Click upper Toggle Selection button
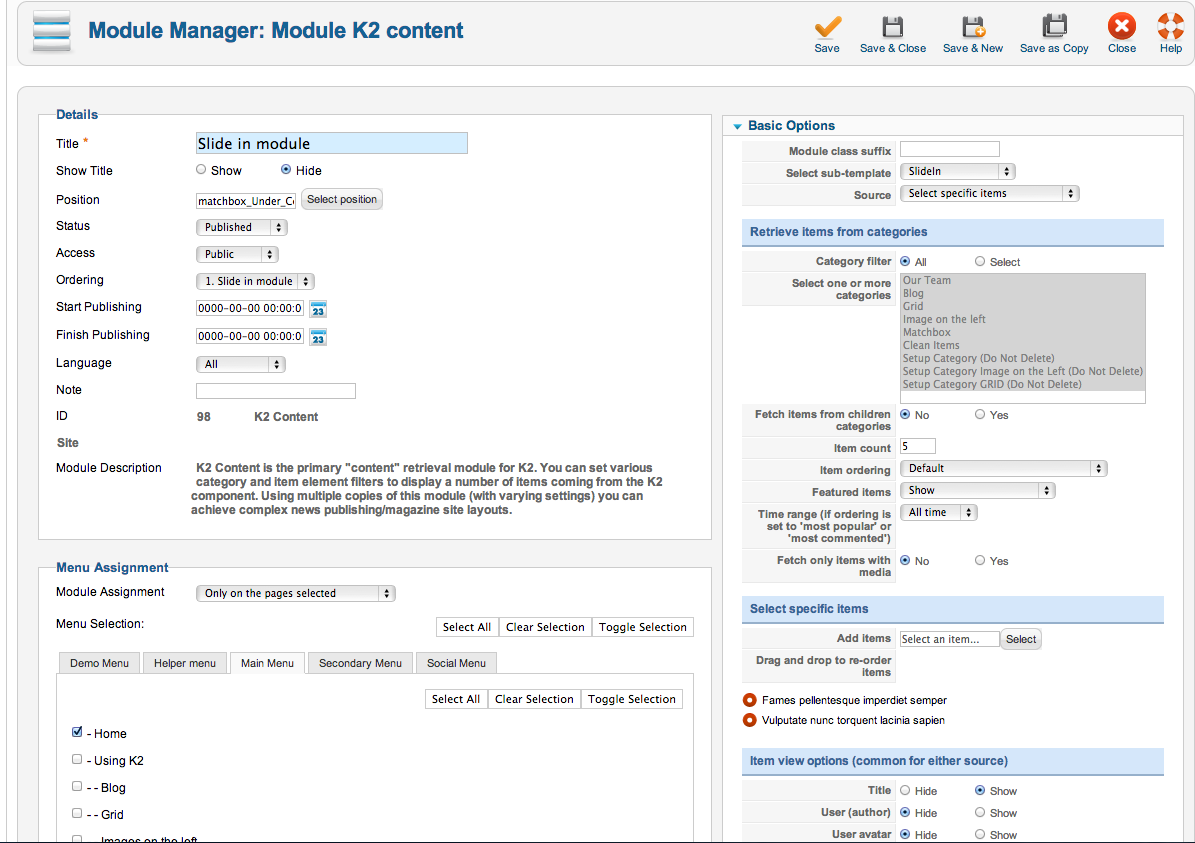This screenshot has height=843, width=1195. point(642,627)
